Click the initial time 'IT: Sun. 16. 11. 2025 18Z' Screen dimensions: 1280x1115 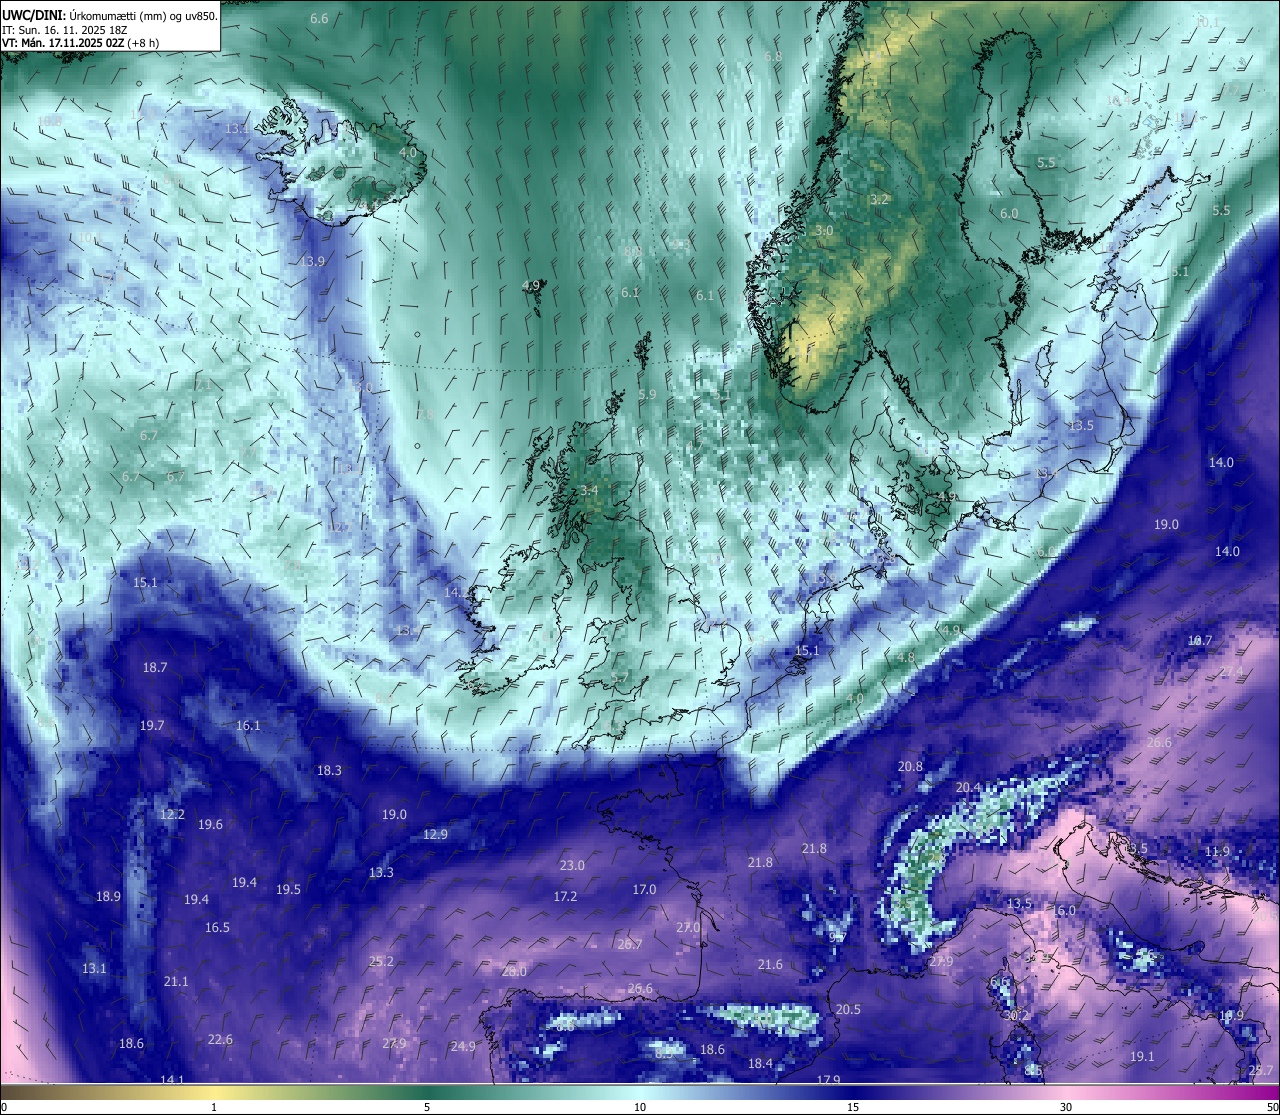pos(64,29)
